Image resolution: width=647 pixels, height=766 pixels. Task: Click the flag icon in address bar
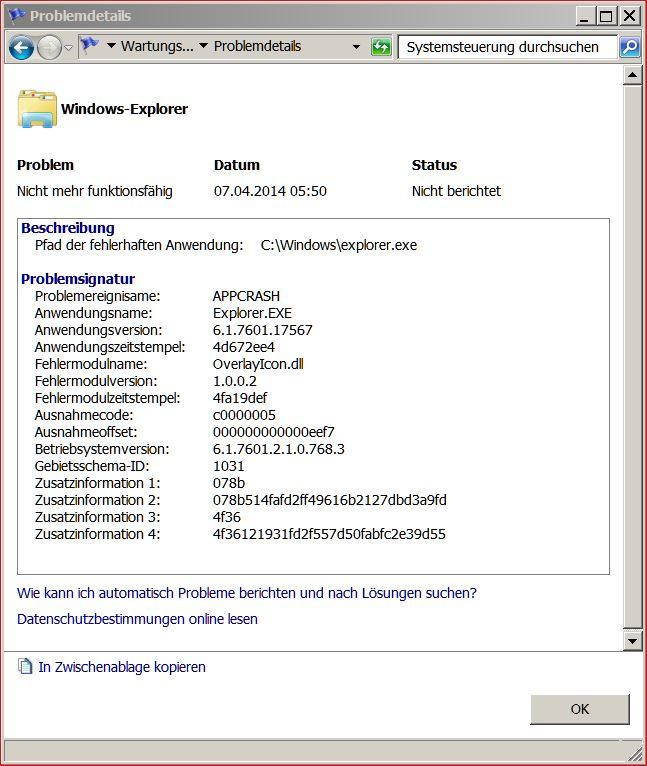[89, 45]
